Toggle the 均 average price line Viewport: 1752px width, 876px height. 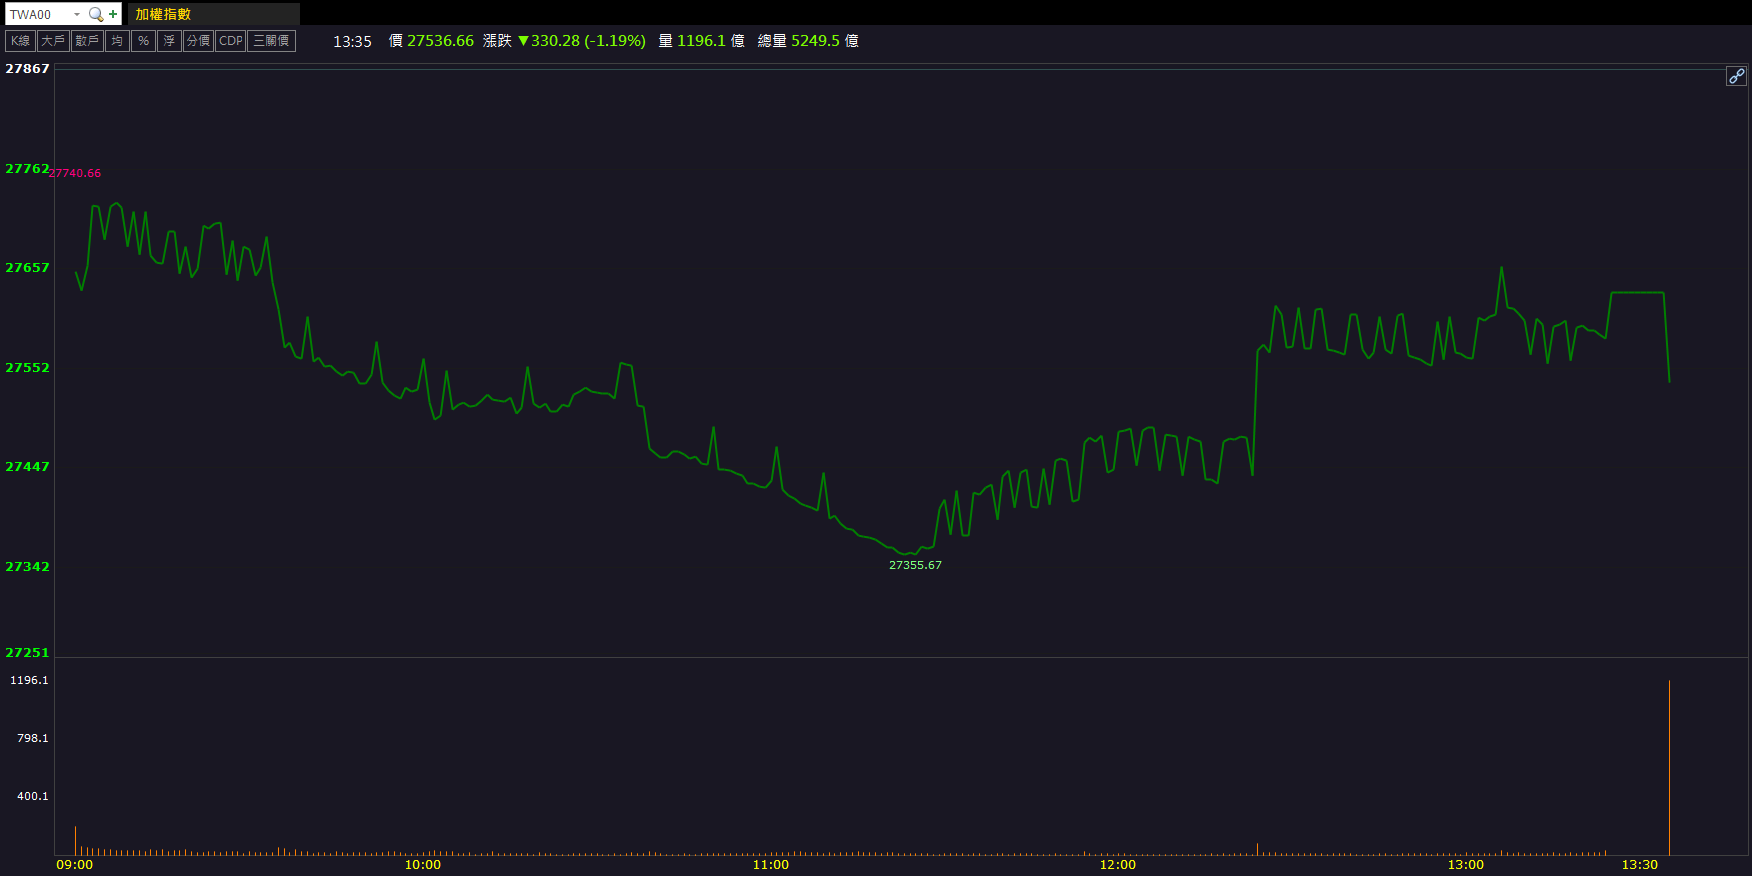[118, 41]
